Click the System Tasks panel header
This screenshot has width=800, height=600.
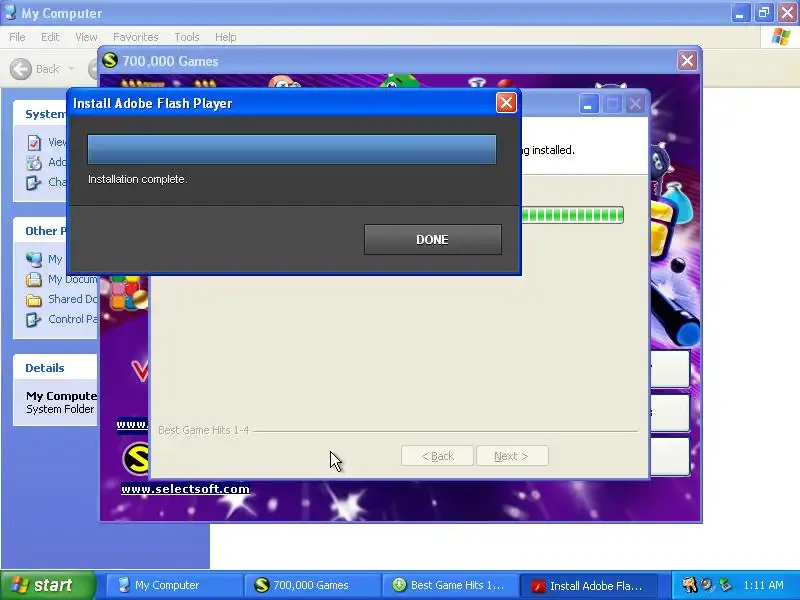tap(41, 114)
